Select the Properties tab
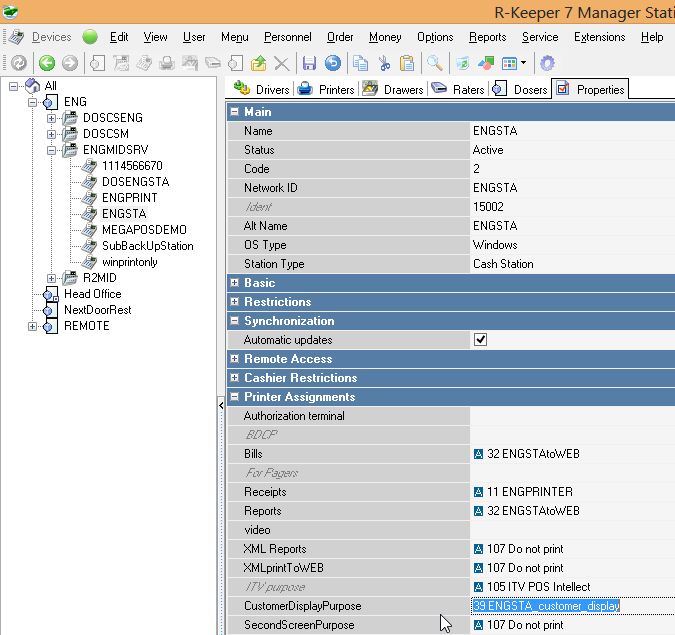 [590, 89]
